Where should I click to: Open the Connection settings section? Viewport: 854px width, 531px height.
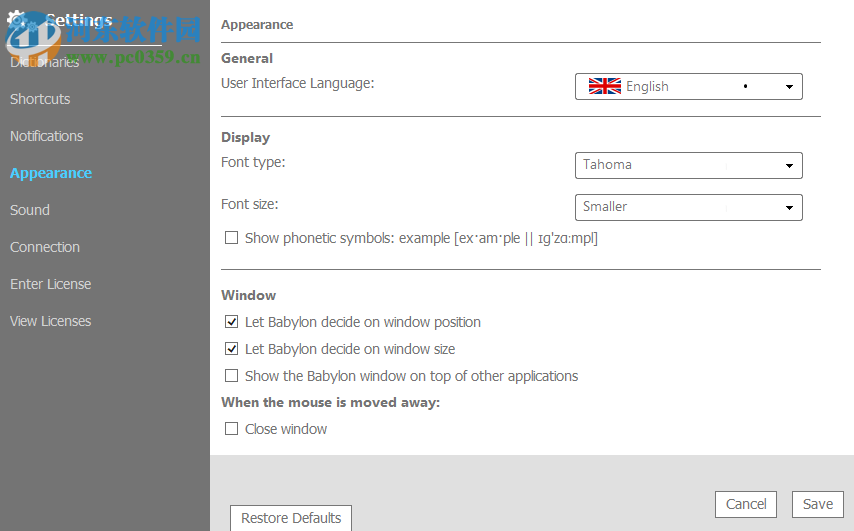pyautogui.click(x=45, y=247)
